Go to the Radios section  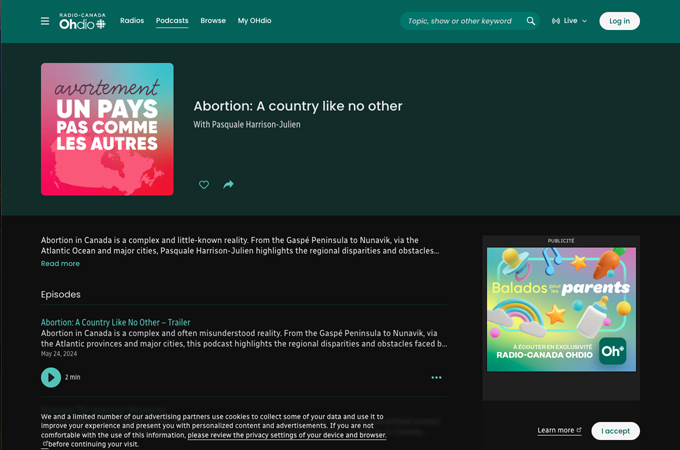132,20
